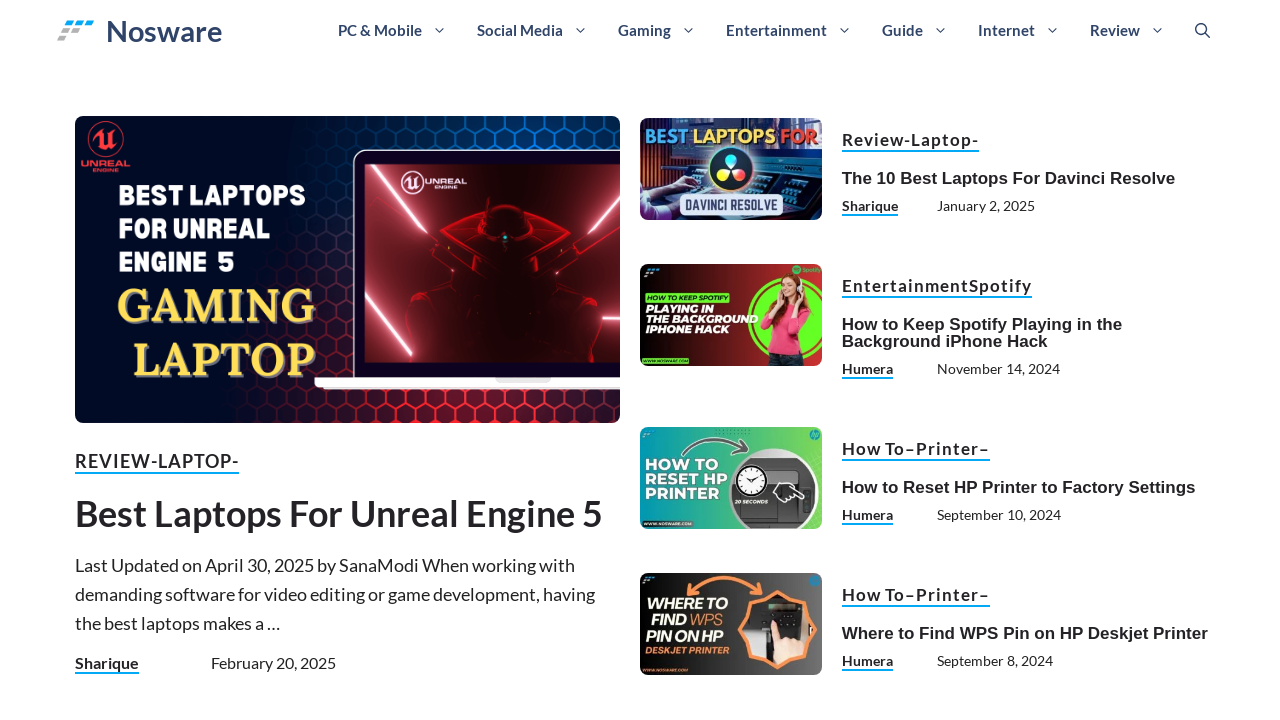Open the PC & Mobile menu
The height and width of the screenshot is (720, 1280).
pos(380,30)
